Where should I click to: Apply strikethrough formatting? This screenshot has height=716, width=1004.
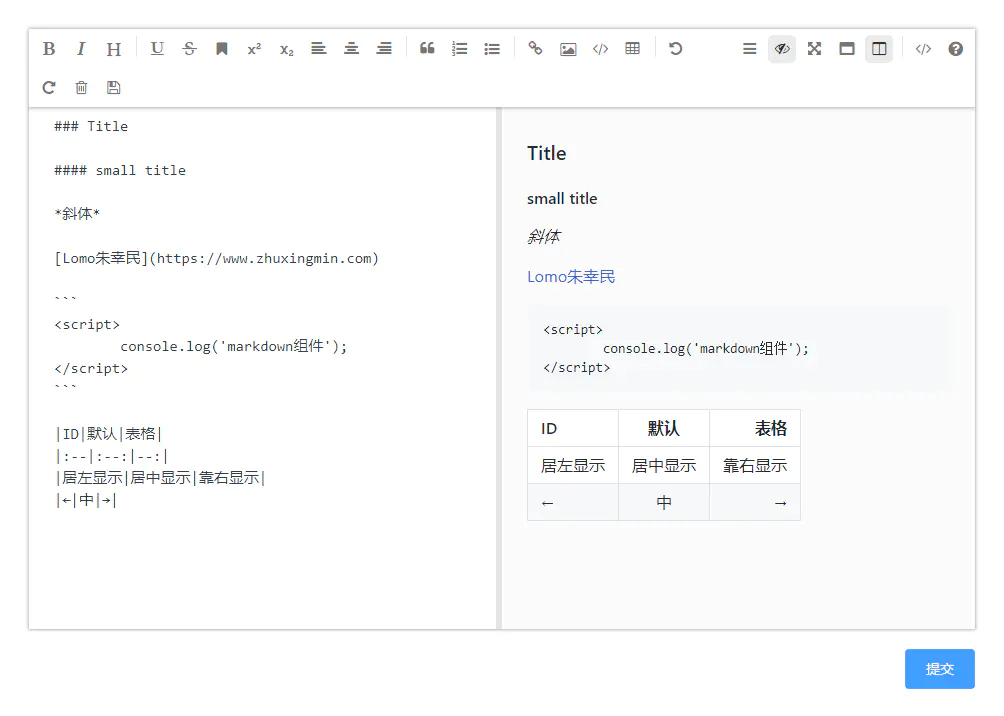click(x=190, y=49)
